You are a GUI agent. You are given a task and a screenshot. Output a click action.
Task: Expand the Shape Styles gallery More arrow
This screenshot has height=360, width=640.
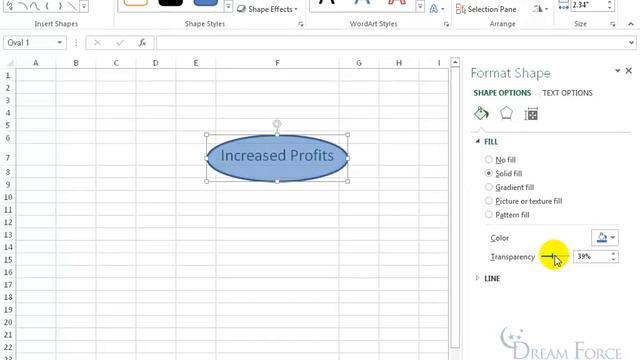(x=228, y=7)
